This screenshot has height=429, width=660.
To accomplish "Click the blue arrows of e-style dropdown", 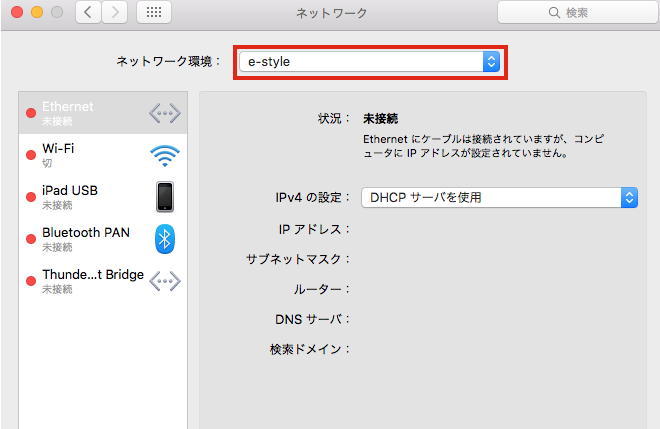I will pos(491,61).
